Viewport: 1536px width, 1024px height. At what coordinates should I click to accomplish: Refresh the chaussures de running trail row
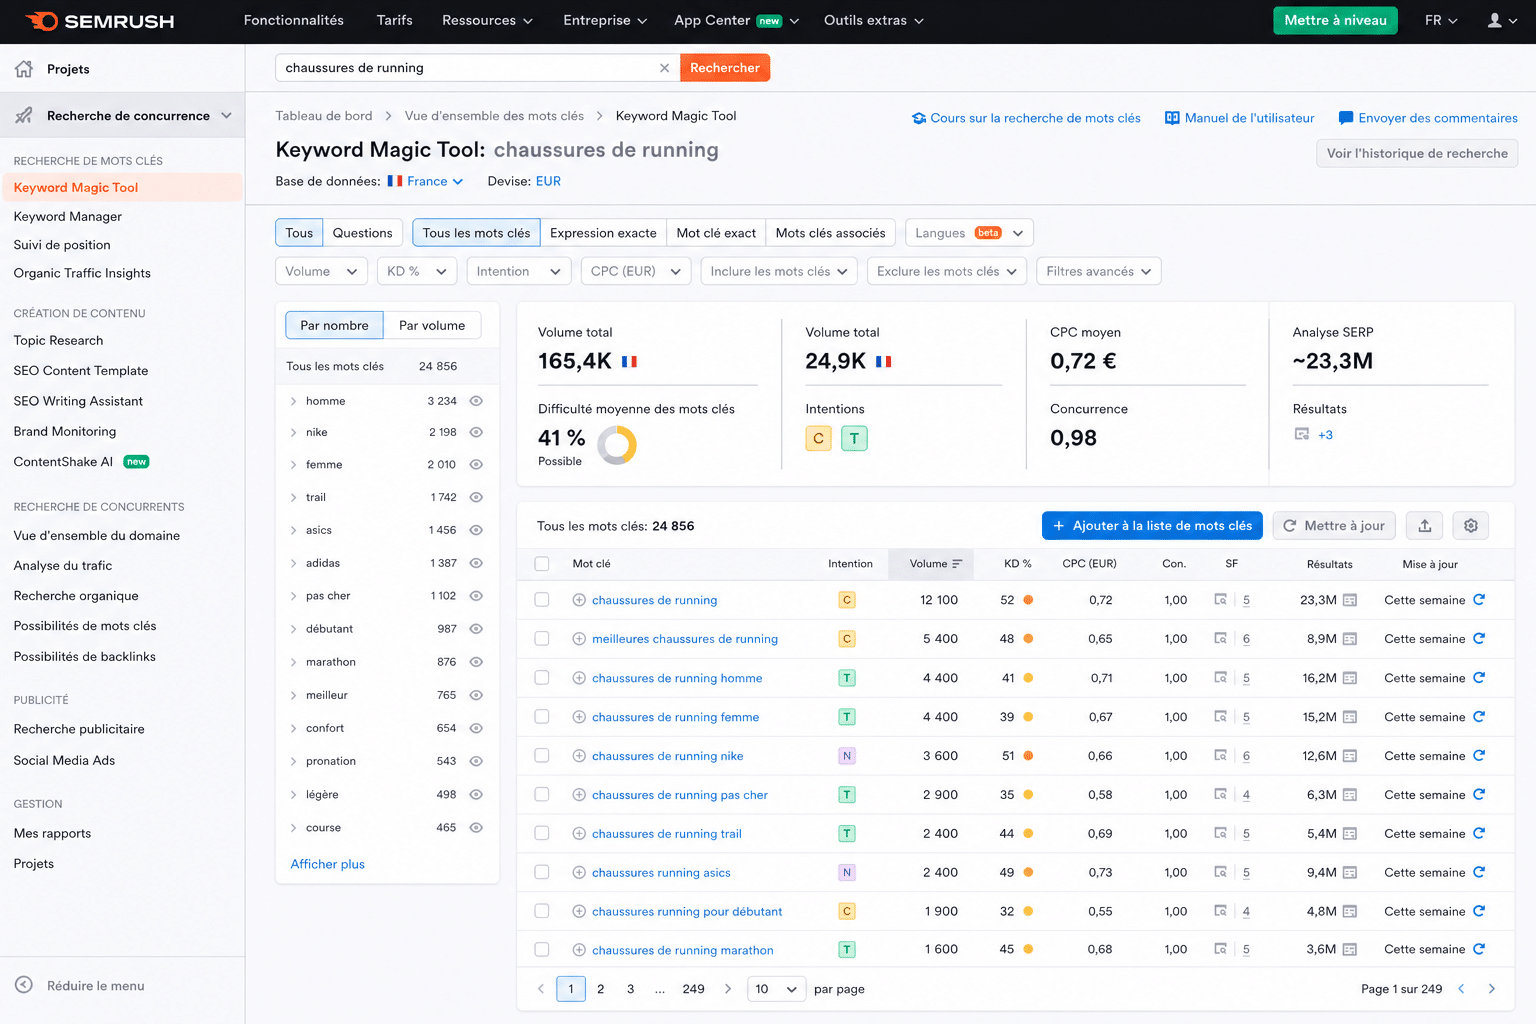pos(1479,834)
